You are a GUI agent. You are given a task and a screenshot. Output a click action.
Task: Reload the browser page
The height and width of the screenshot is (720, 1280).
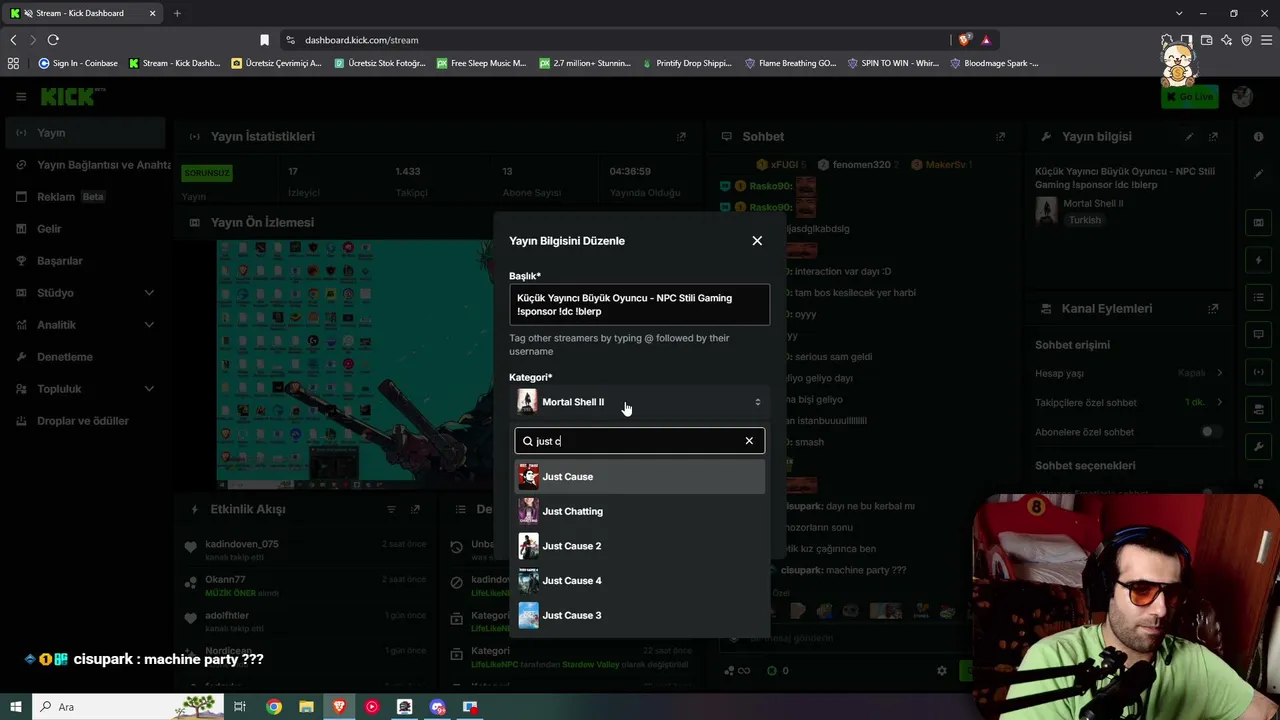pos(53,40)
